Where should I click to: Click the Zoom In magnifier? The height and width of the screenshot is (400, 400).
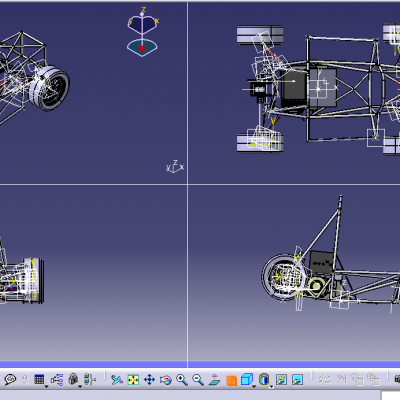(182, 380)
